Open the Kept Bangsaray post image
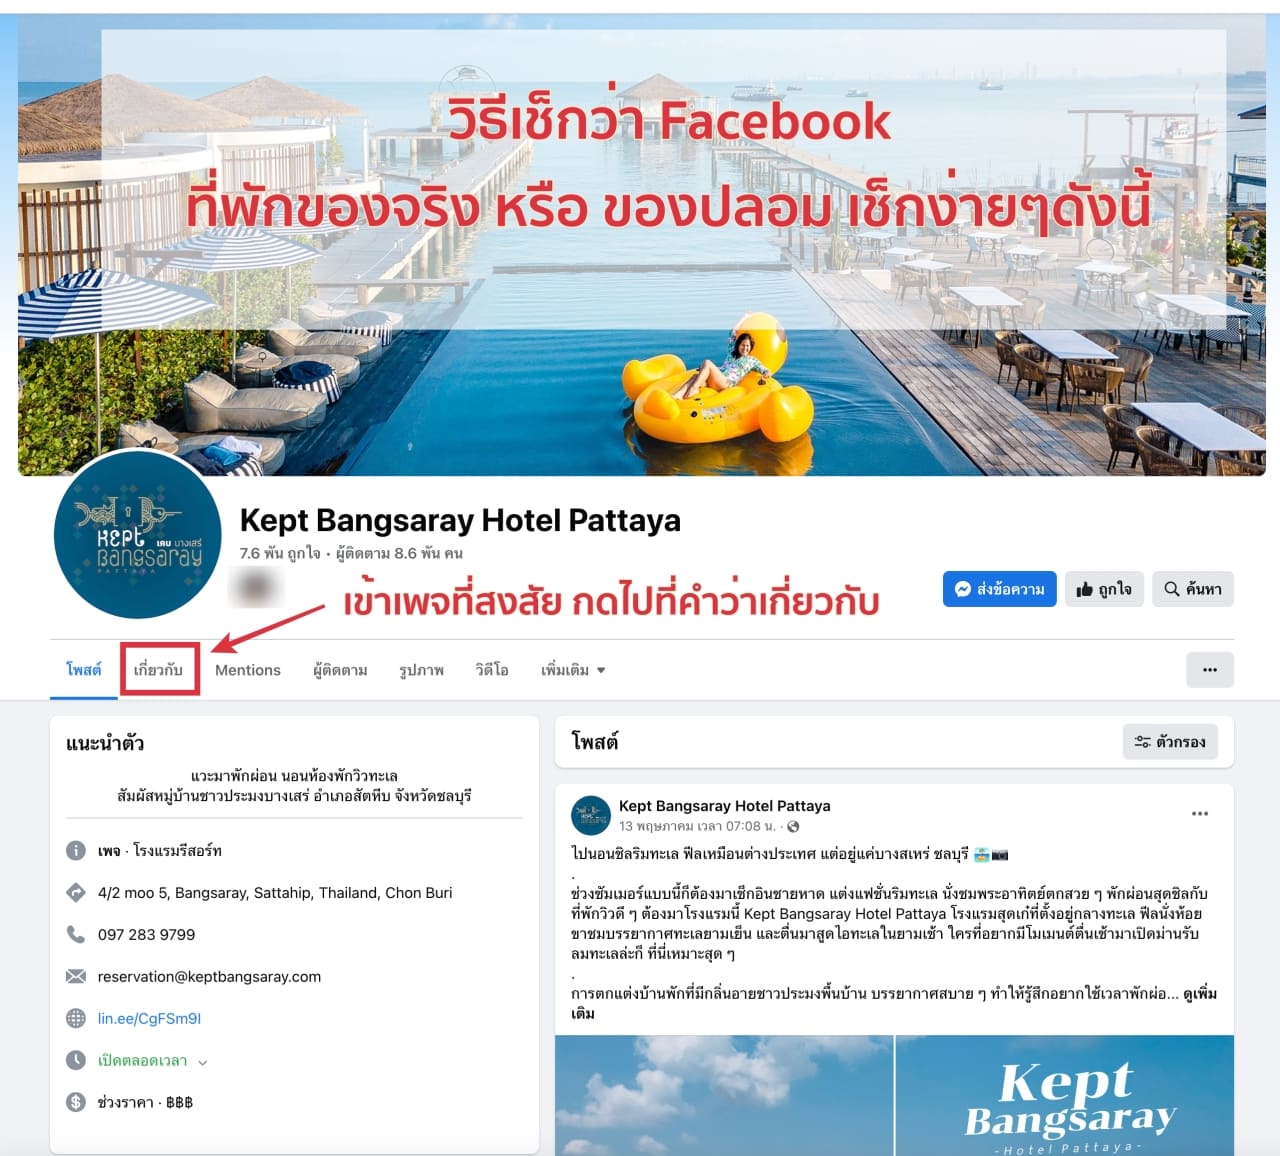This screenshot has height=1156, width=1280. (x=894, y=1095)
